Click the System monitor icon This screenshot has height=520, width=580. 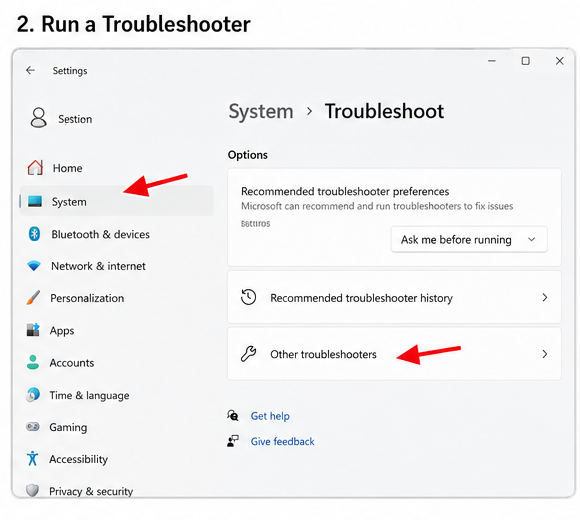(x=35, y=202)
